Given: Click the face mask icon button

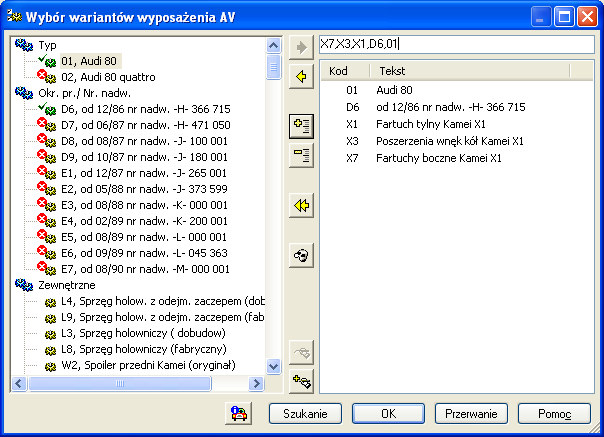Looking at the screenshot, I should click(x=301, y=255).
